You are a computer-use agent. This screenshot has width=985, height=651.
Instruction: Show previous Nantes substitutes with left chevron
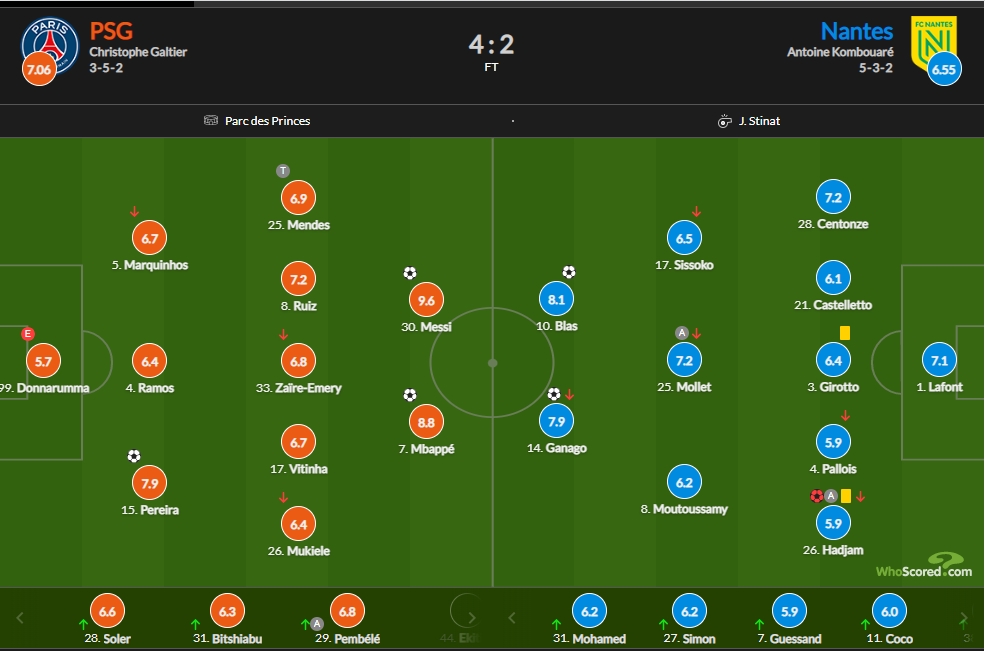click(512, 618)
